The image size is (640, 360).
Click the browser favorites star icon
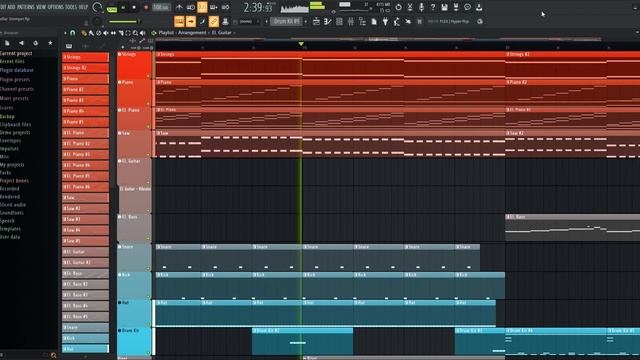click(x=50, y=43)
